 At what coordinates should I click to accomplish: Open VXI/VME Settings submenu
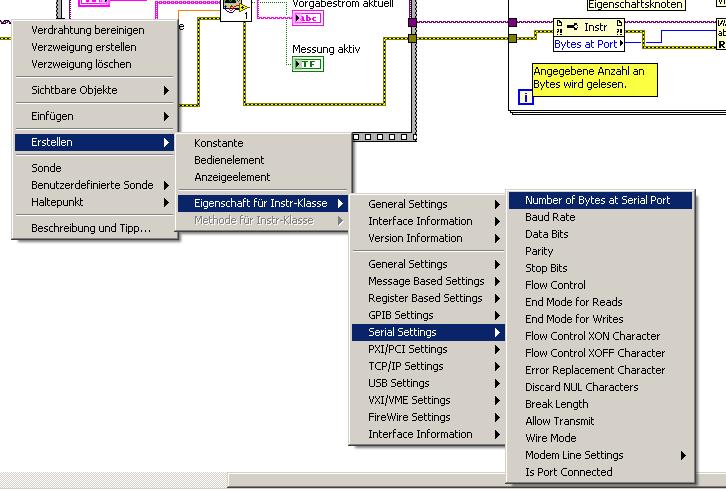point(428,400)
